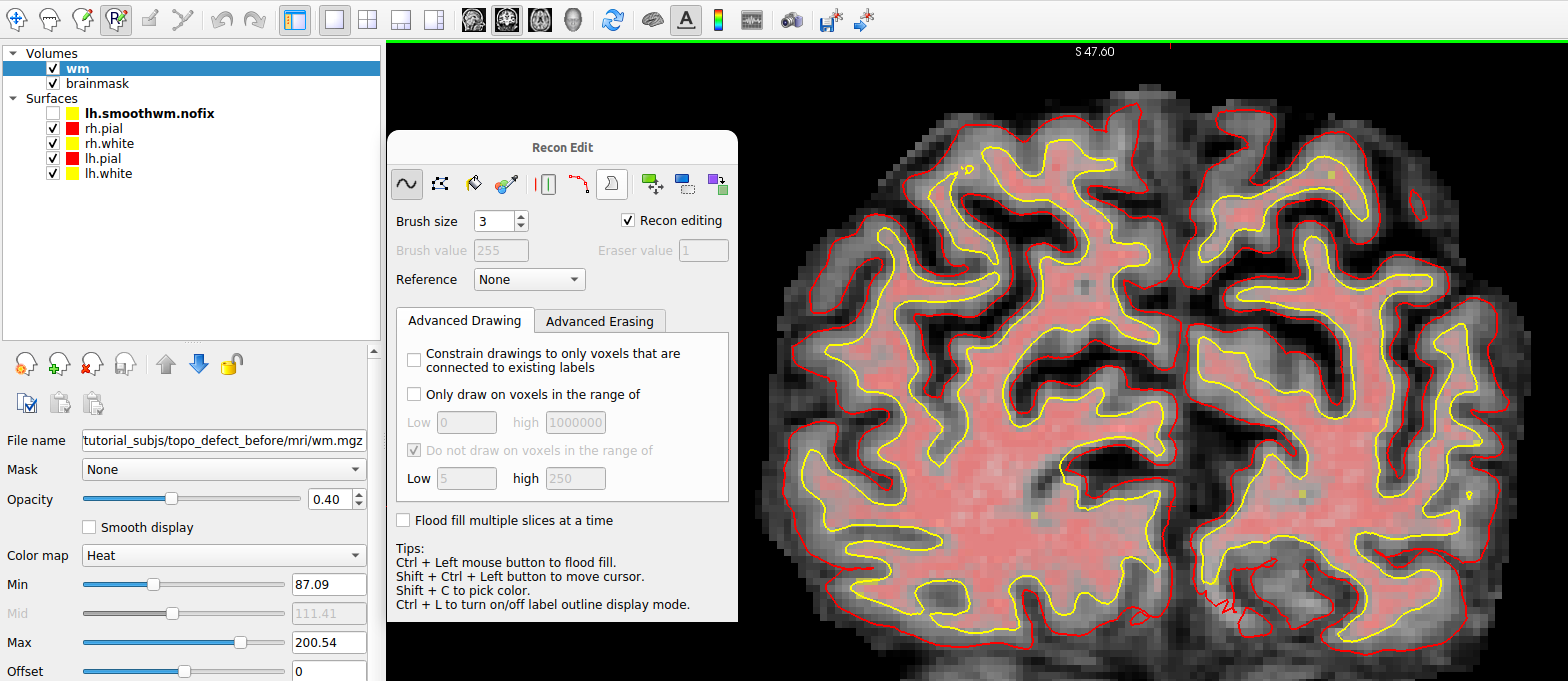Show the coronal view
Image resolution: width=1568 pixels, height=681 pixels.
coord(507,19)
